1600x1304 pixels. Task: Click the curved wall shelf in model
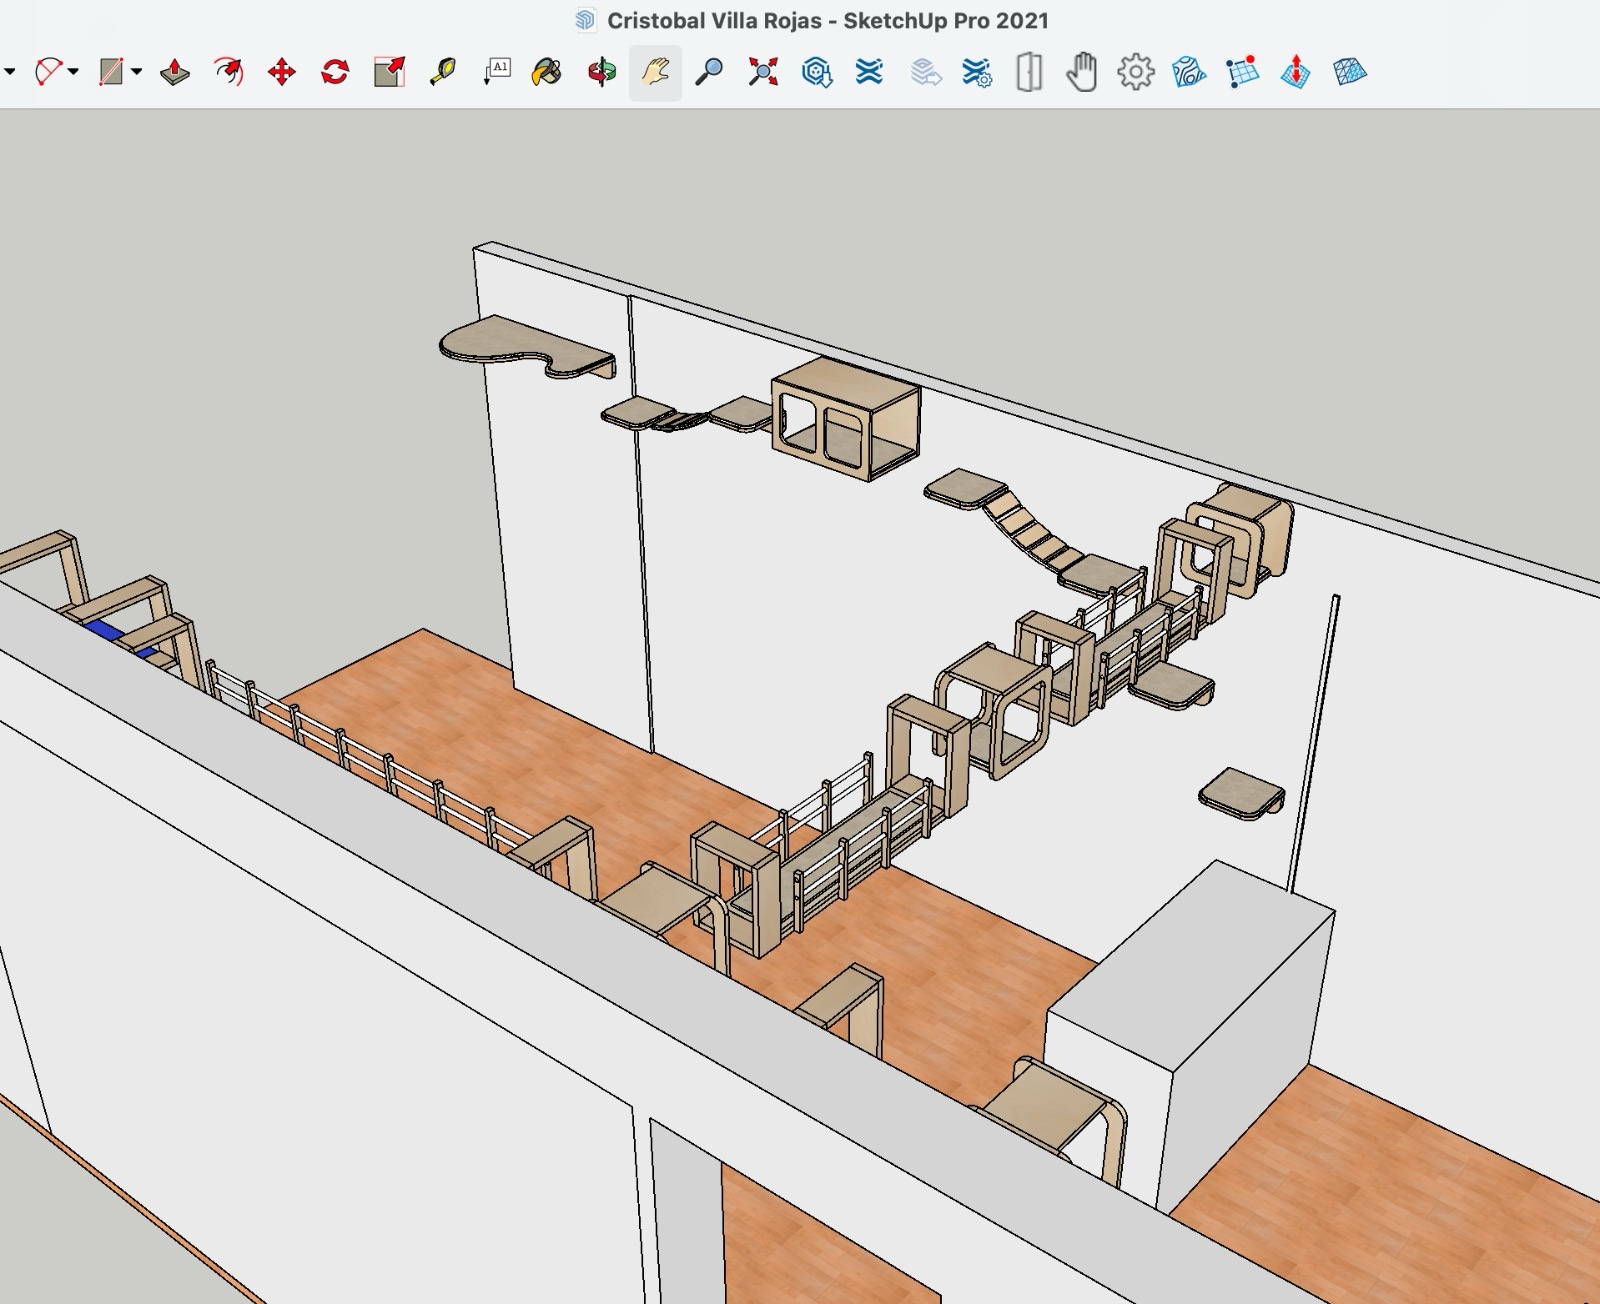coord(527,348)
